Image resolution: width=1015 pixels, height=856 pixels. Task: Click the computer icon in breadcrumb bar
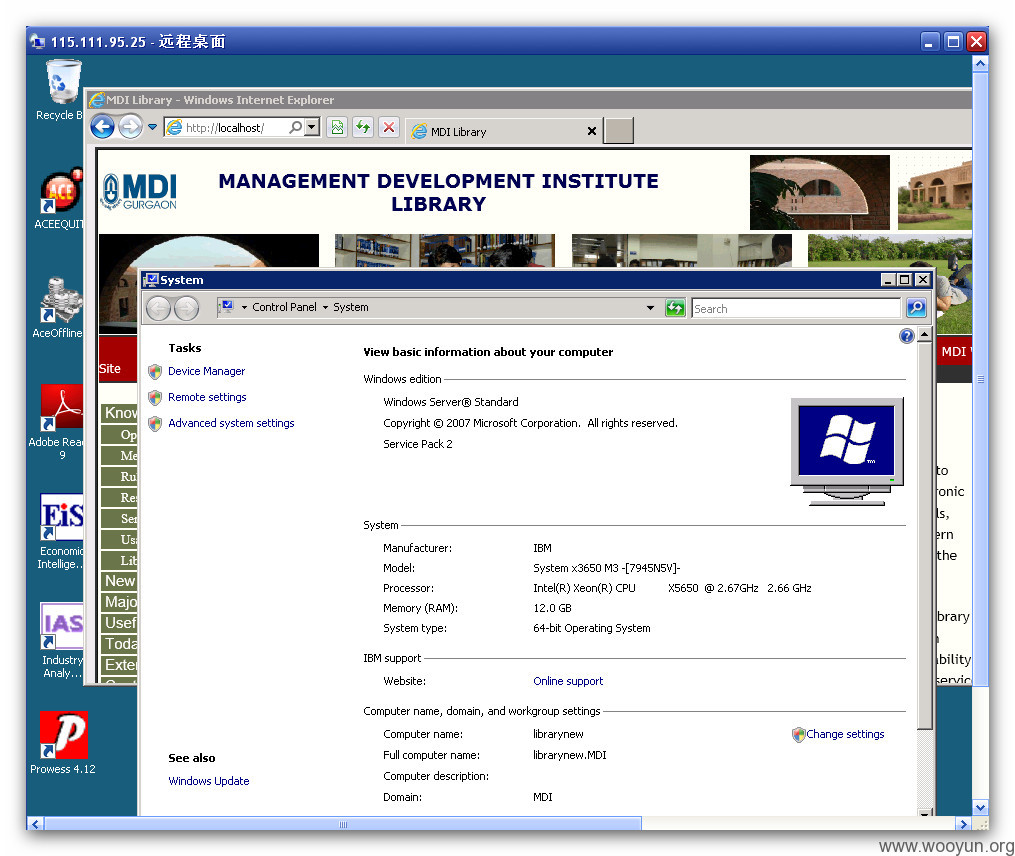click(x=227, y=306)
